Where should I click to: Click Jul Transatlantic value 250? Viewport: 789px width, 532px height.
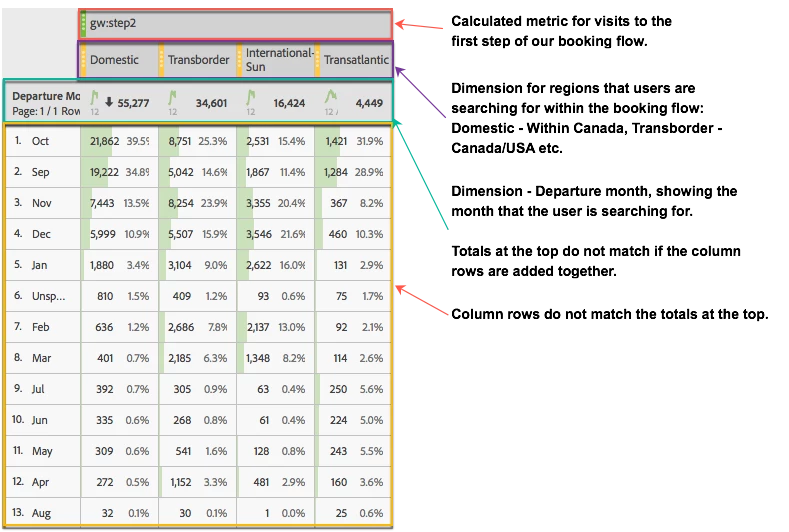[338, 389]
